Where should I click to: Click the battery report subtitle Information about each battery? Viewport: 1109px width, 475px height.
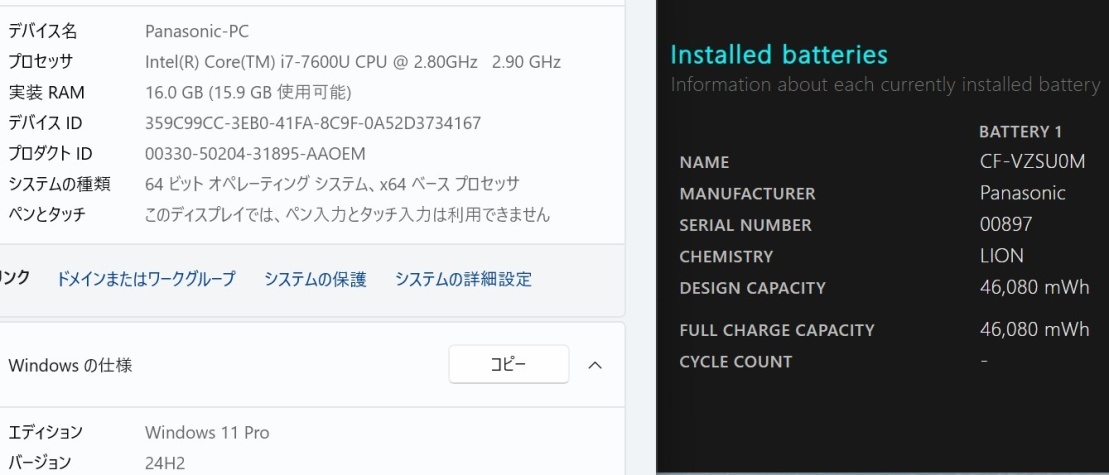click(885, 85)
